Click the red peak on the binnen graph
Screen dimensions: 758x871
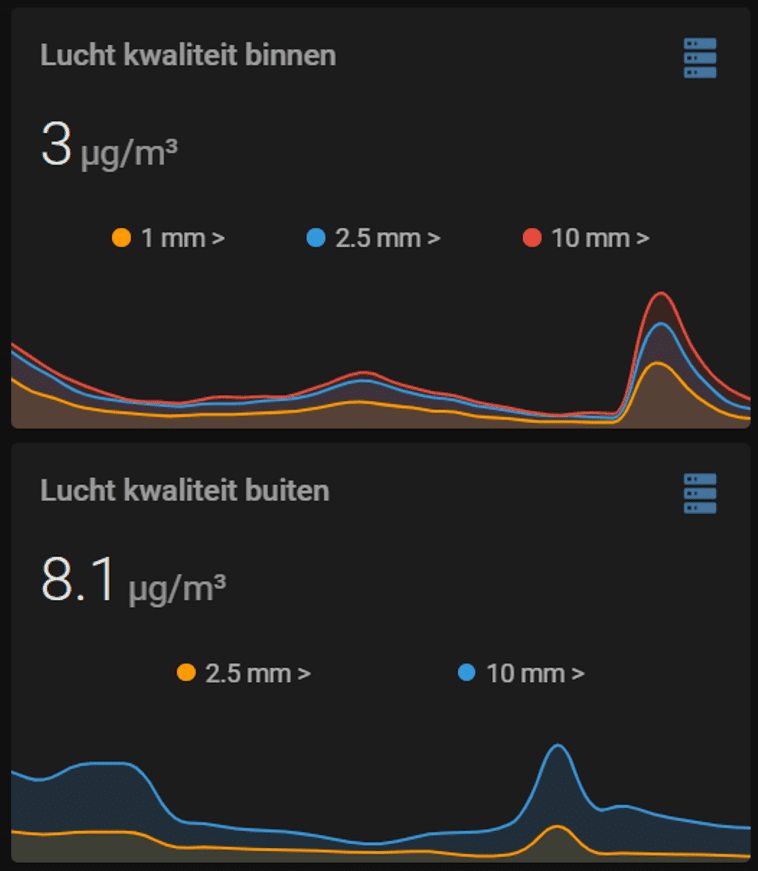click(660, 294)
